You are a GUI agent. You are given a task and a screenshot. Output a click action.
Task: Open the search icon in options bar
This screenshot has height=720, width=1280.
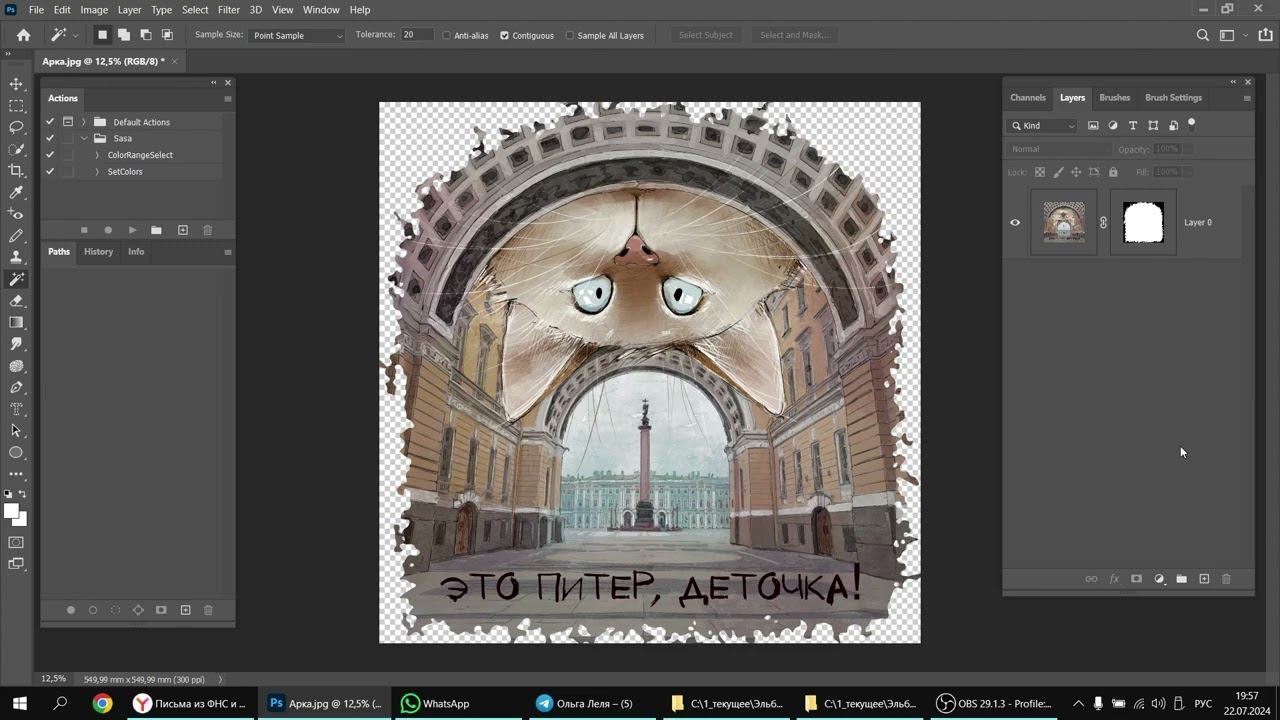tap(1203, 35)
